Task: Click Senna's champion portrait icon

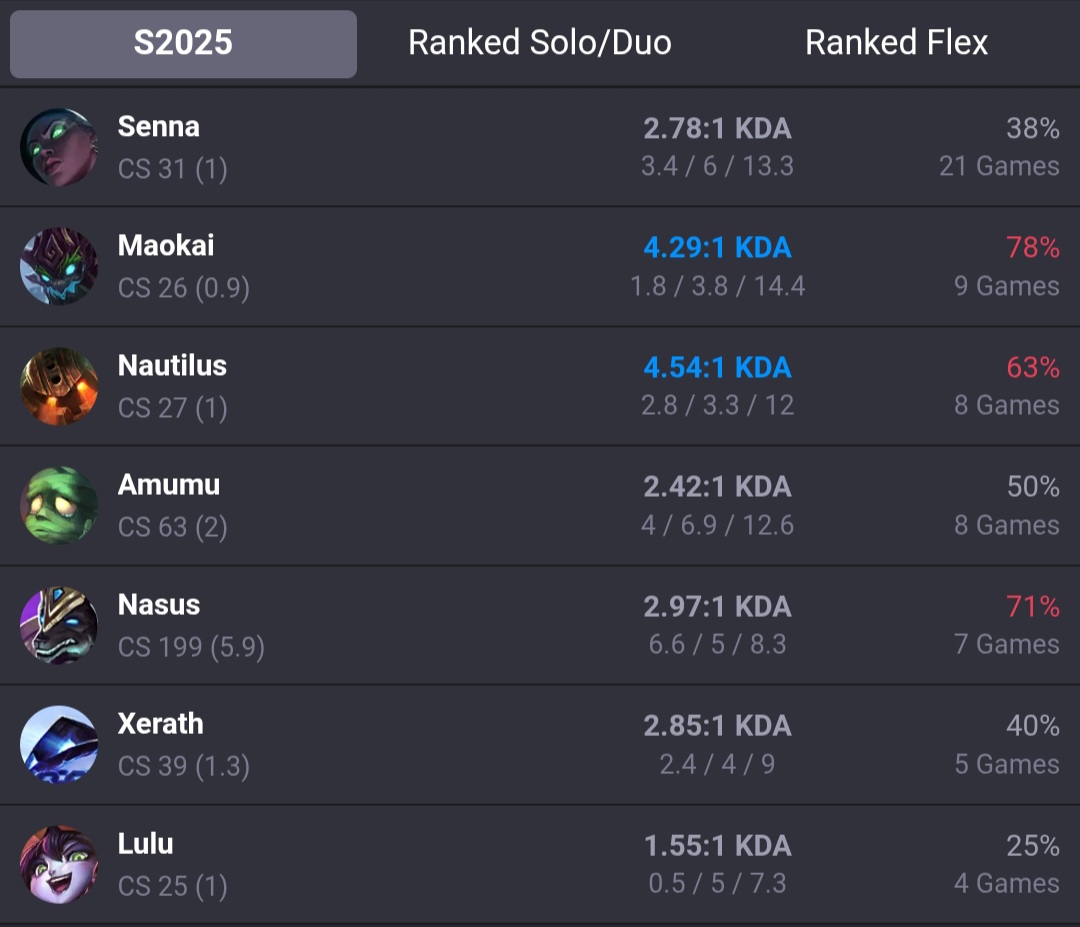Action: click(x=59, y=147)
